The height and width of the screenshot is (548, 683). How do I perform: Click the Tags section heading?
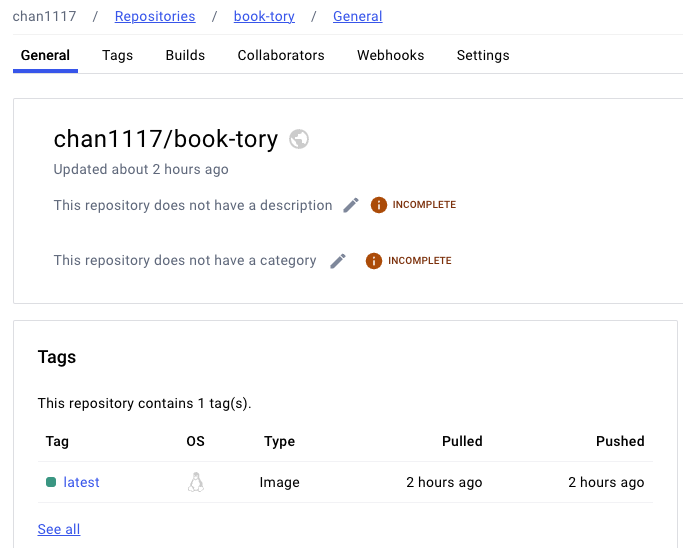click(x=57, y=357)
